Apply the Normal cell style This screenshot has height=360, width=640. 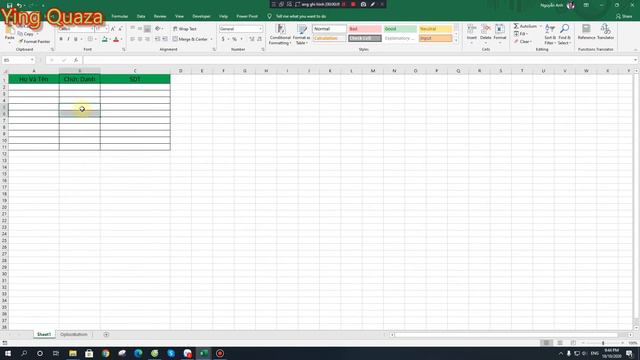(x=329, y=29)
